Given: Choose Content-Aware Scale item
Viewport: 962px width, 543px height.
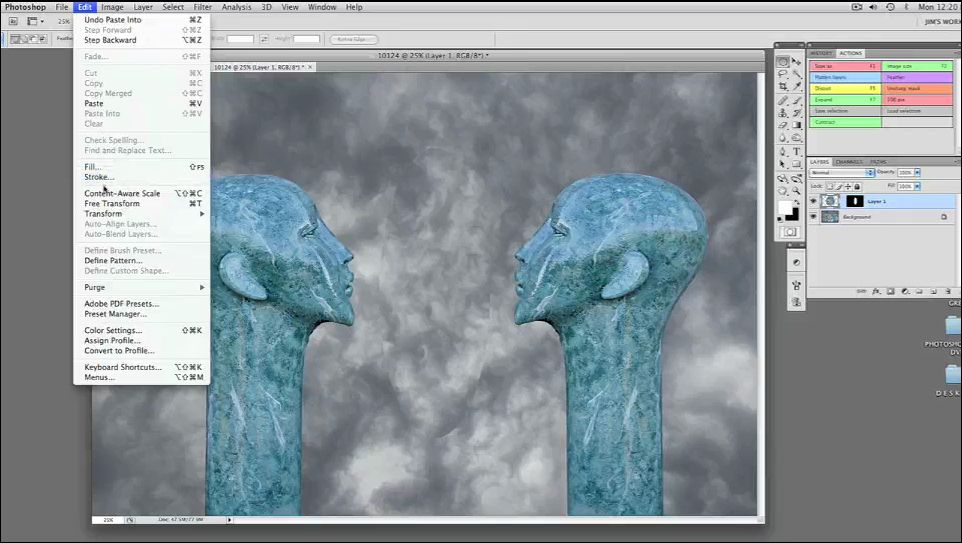Looking at the screenshot, I should [143, 193].
